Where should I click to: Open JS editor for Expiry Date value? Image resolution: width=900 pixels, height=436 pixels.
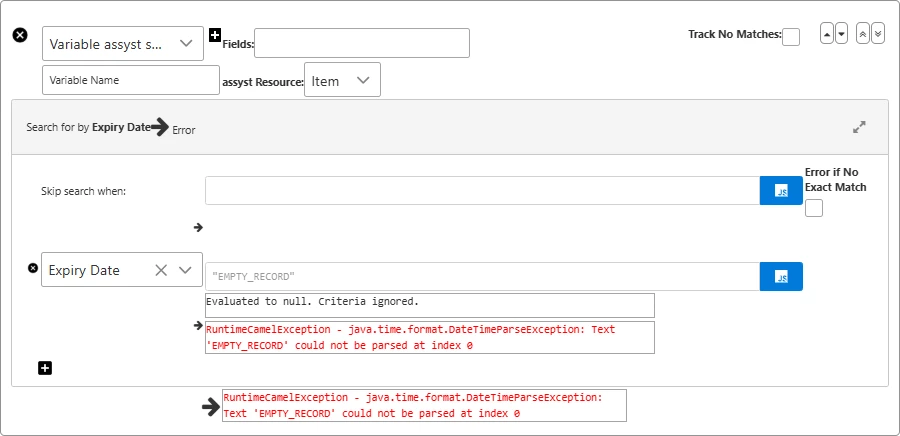point(781,276)
